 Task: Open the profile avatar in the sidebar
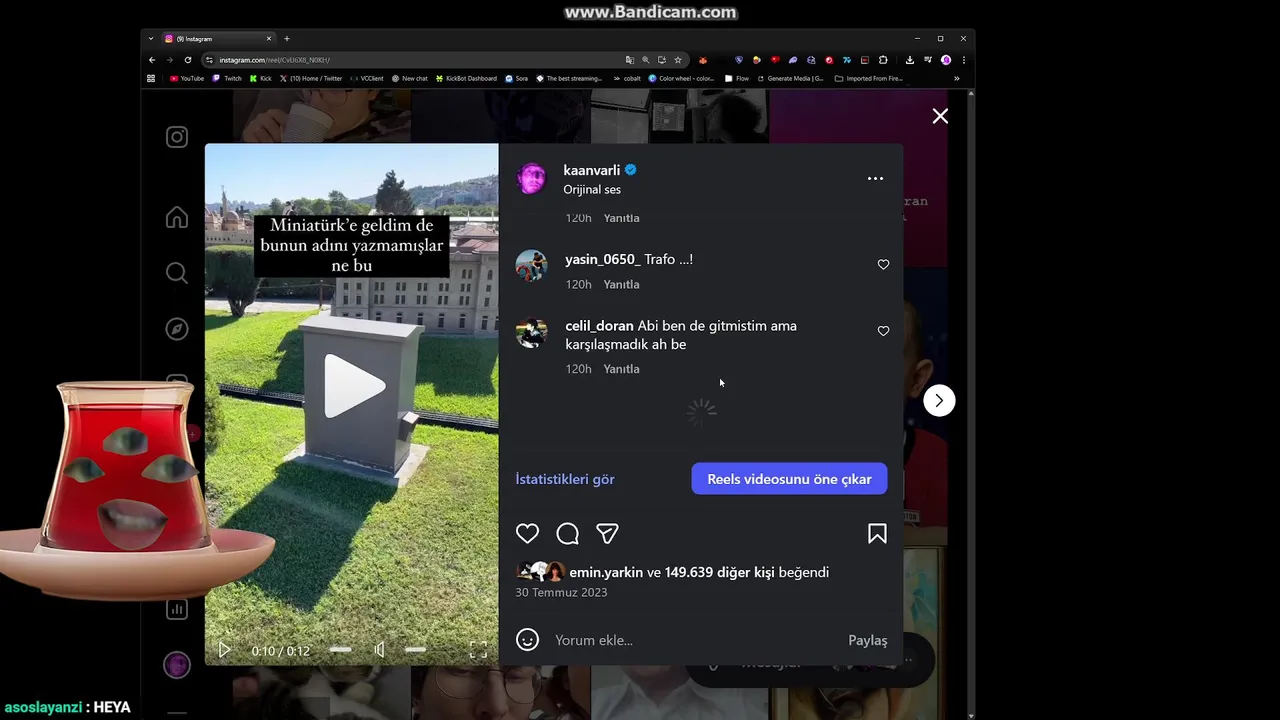[x=177, y=664]
